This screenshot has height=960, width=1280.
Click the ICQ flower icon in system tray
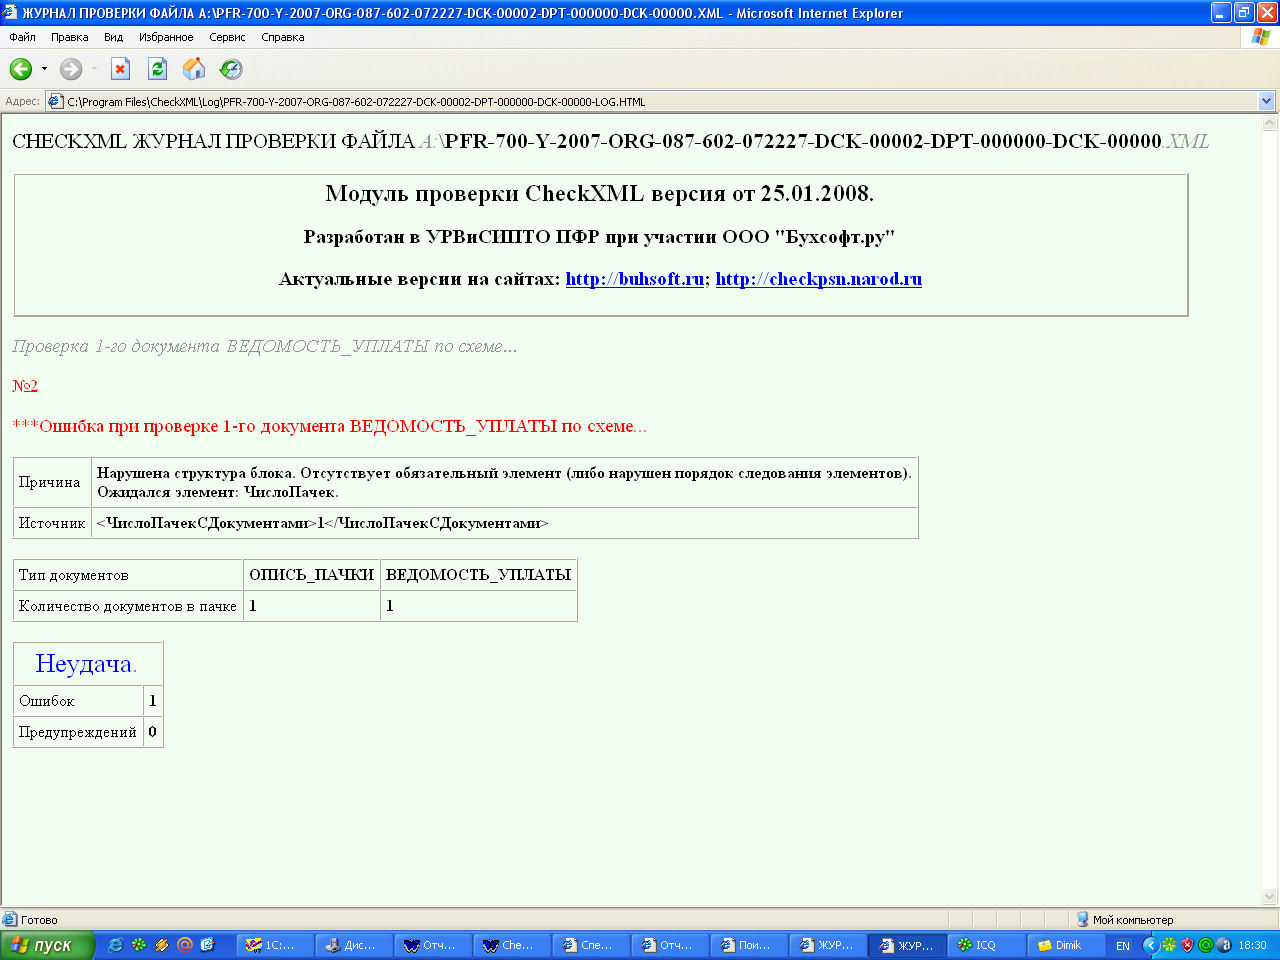[x=1168, y=945]
